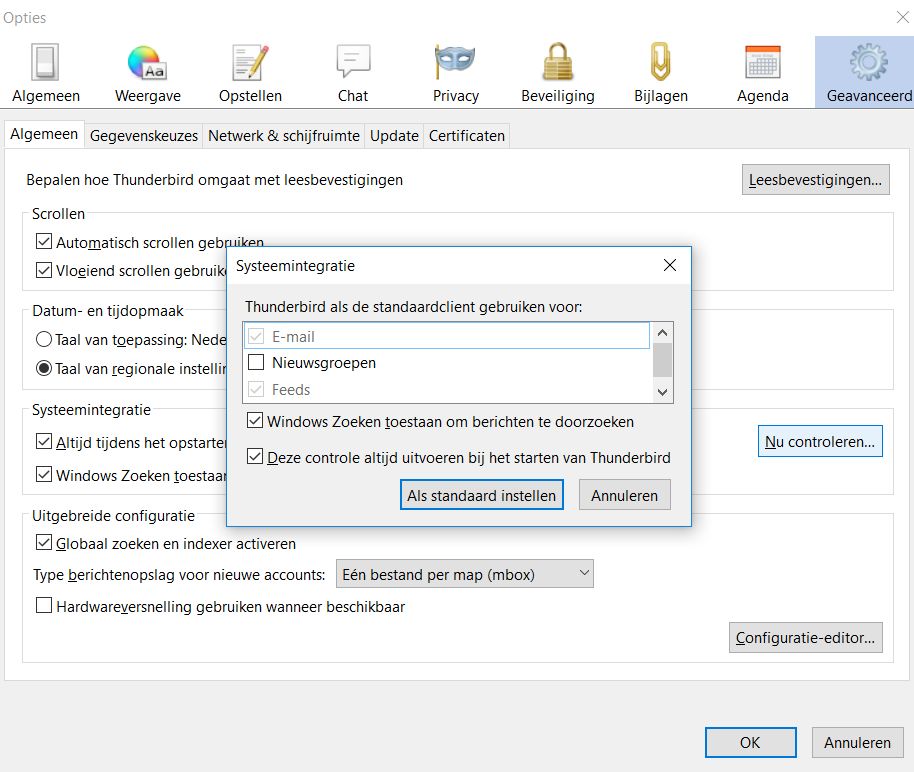The image size is (914, 772).
Task: Open the Bijlagen paperclip icon
Action: pyautogui.click(x=660, y=63)
